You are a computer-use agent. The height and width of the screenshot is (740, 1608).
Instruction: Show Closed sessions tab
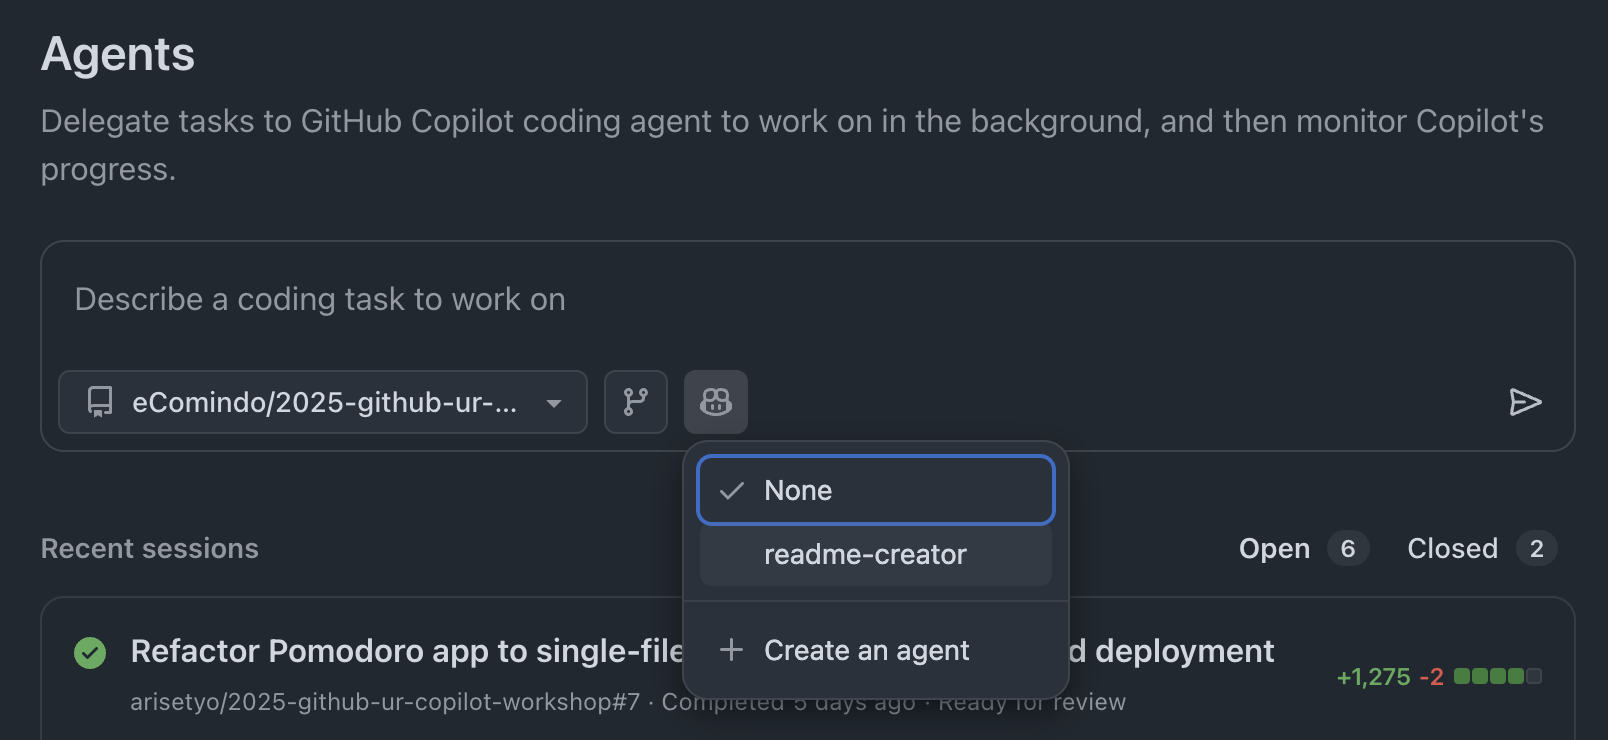coord(1482,548)
